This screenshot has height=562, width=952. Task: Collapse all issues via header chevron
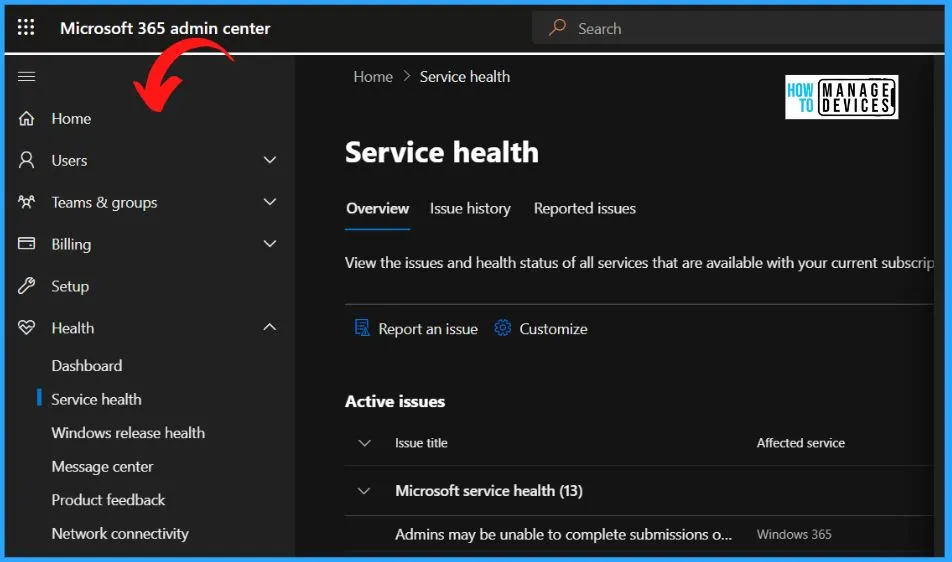tap(364, 443)
